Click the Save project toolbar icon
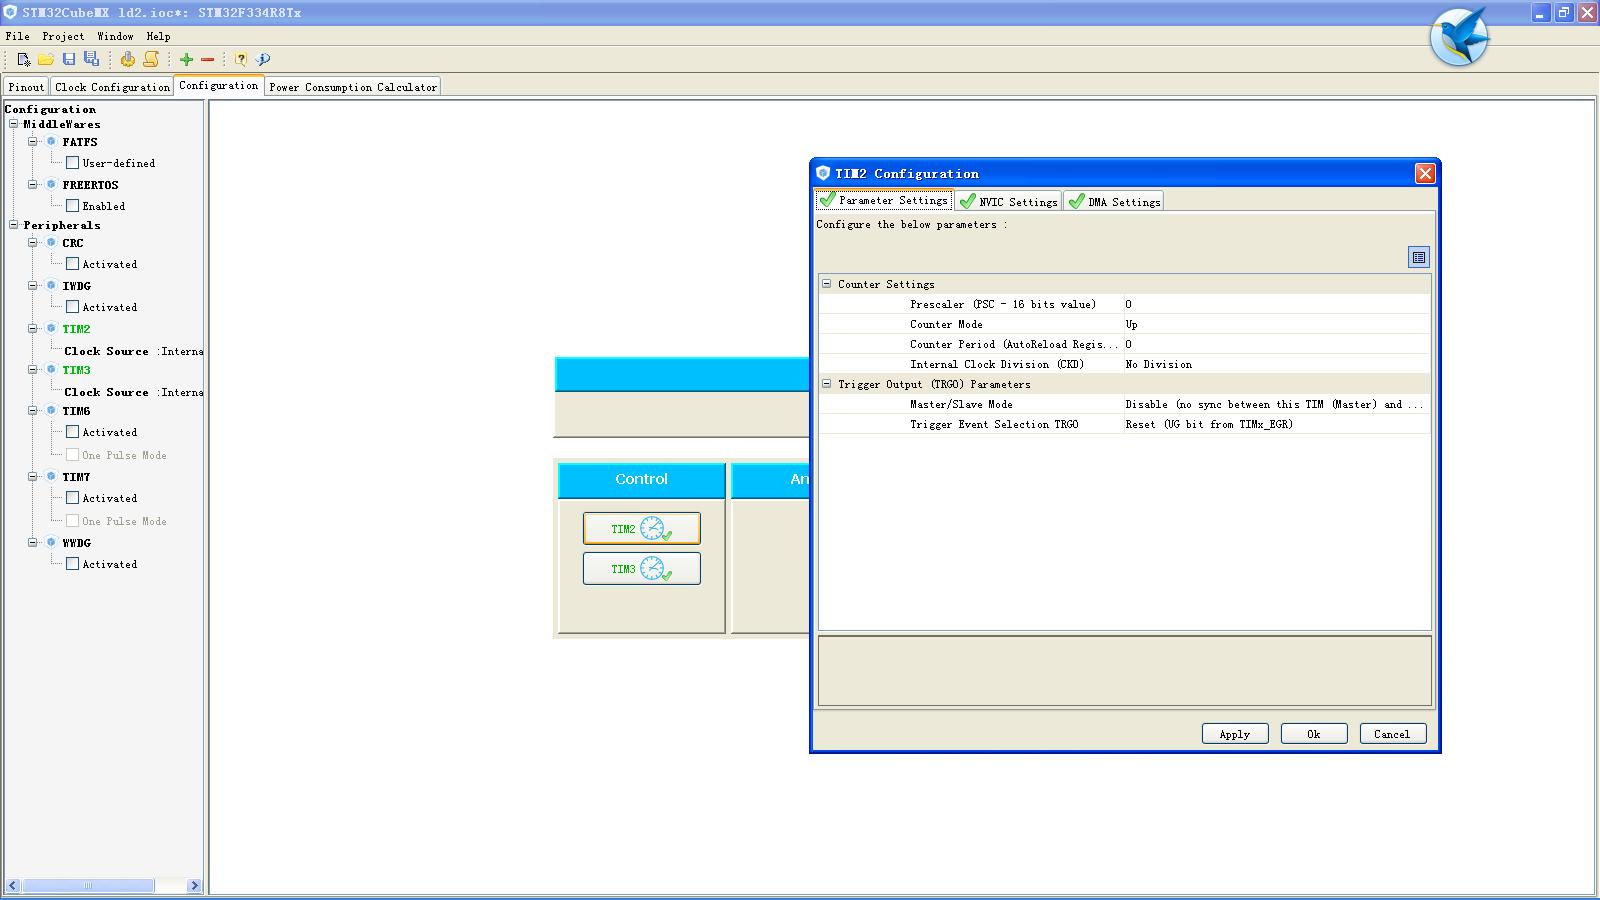 click(69, 59)
